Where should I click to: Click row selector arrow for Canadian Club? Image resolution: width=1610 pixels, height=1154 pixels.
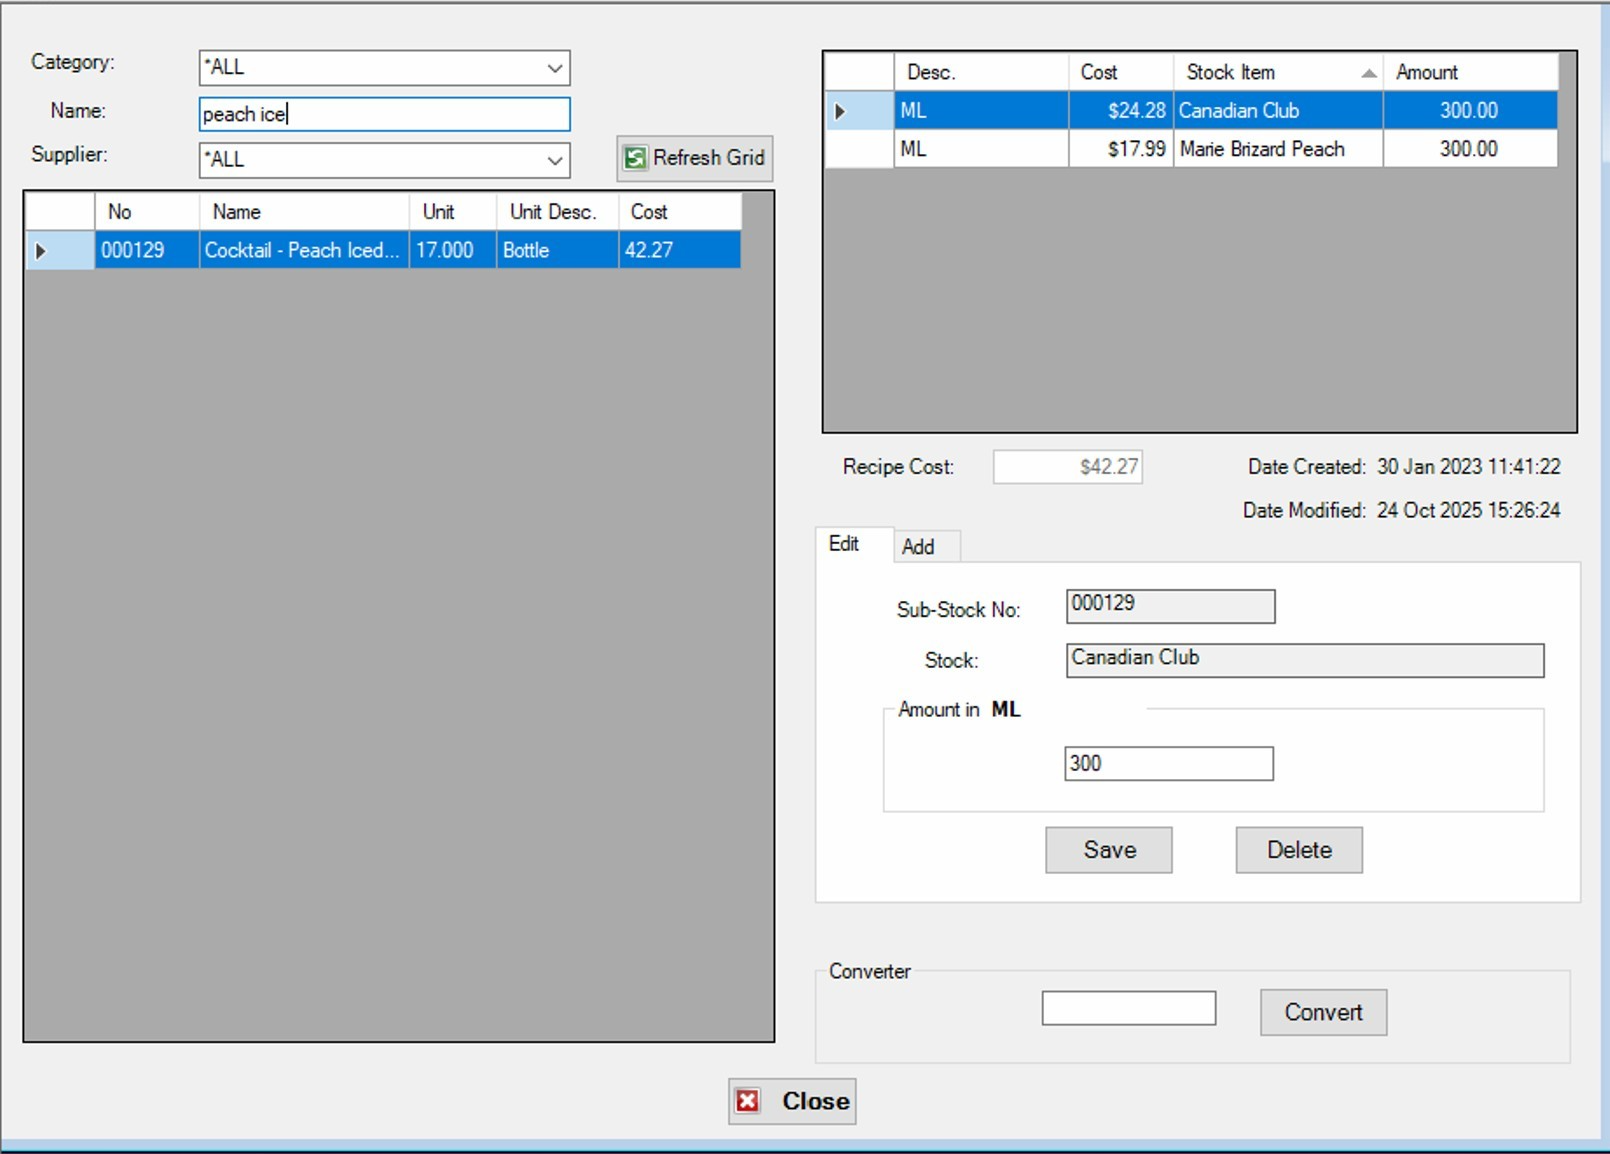tap(840, 111)
